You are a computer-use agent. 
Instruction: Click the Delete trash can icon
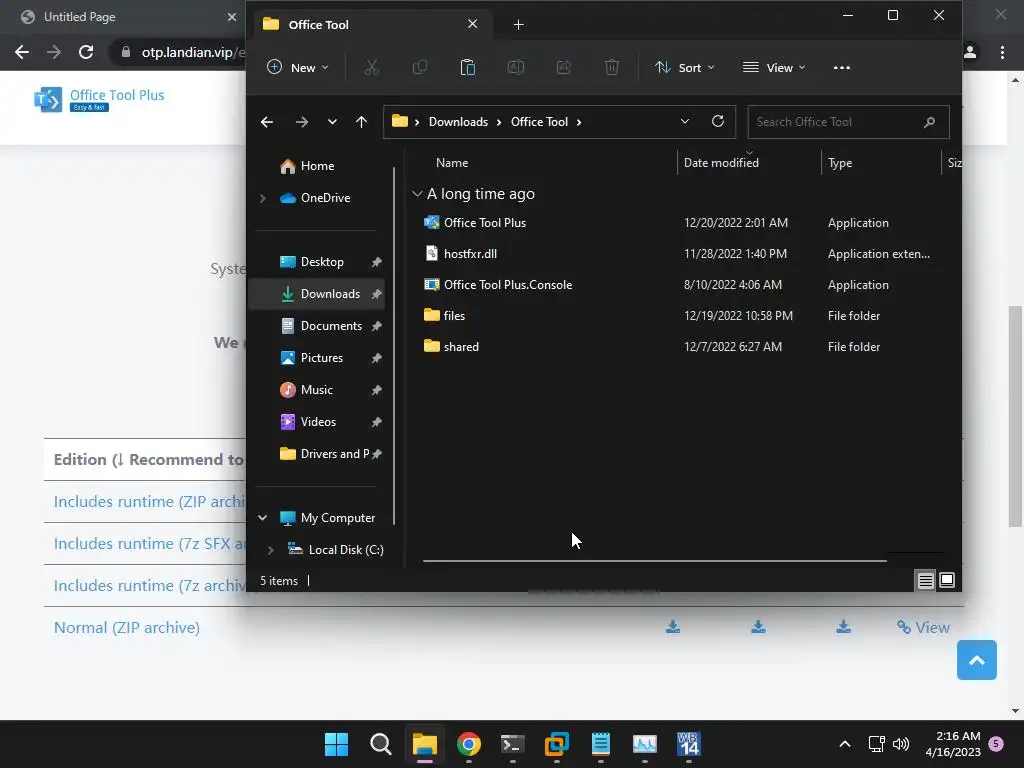coord(612,67)
